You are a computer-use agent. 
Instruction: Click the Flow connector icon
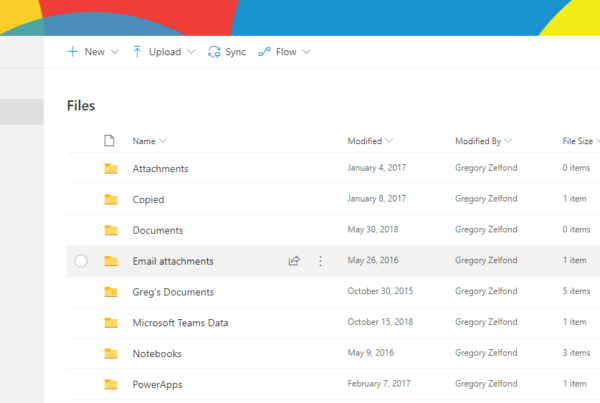point(264,52)
